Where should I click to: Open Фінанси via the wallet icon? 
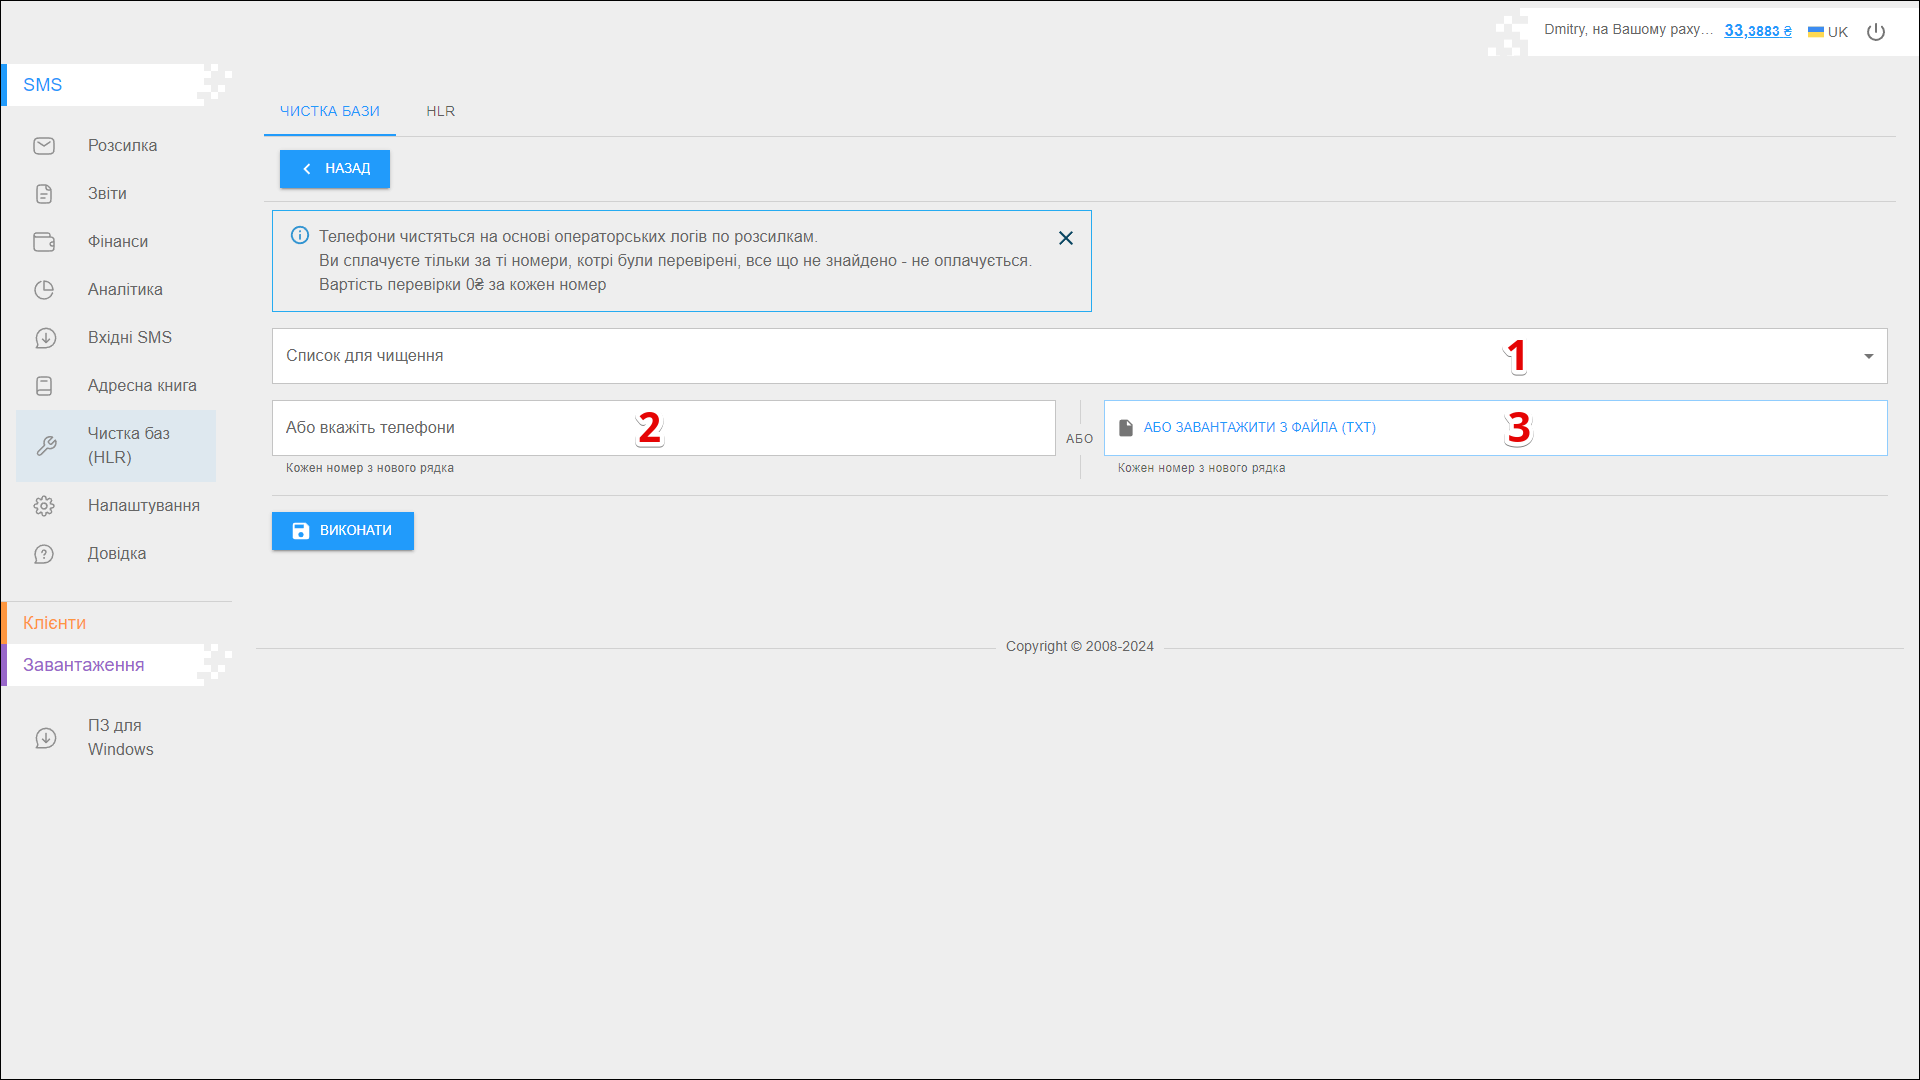pyautogui.click(x=44, y=242)
